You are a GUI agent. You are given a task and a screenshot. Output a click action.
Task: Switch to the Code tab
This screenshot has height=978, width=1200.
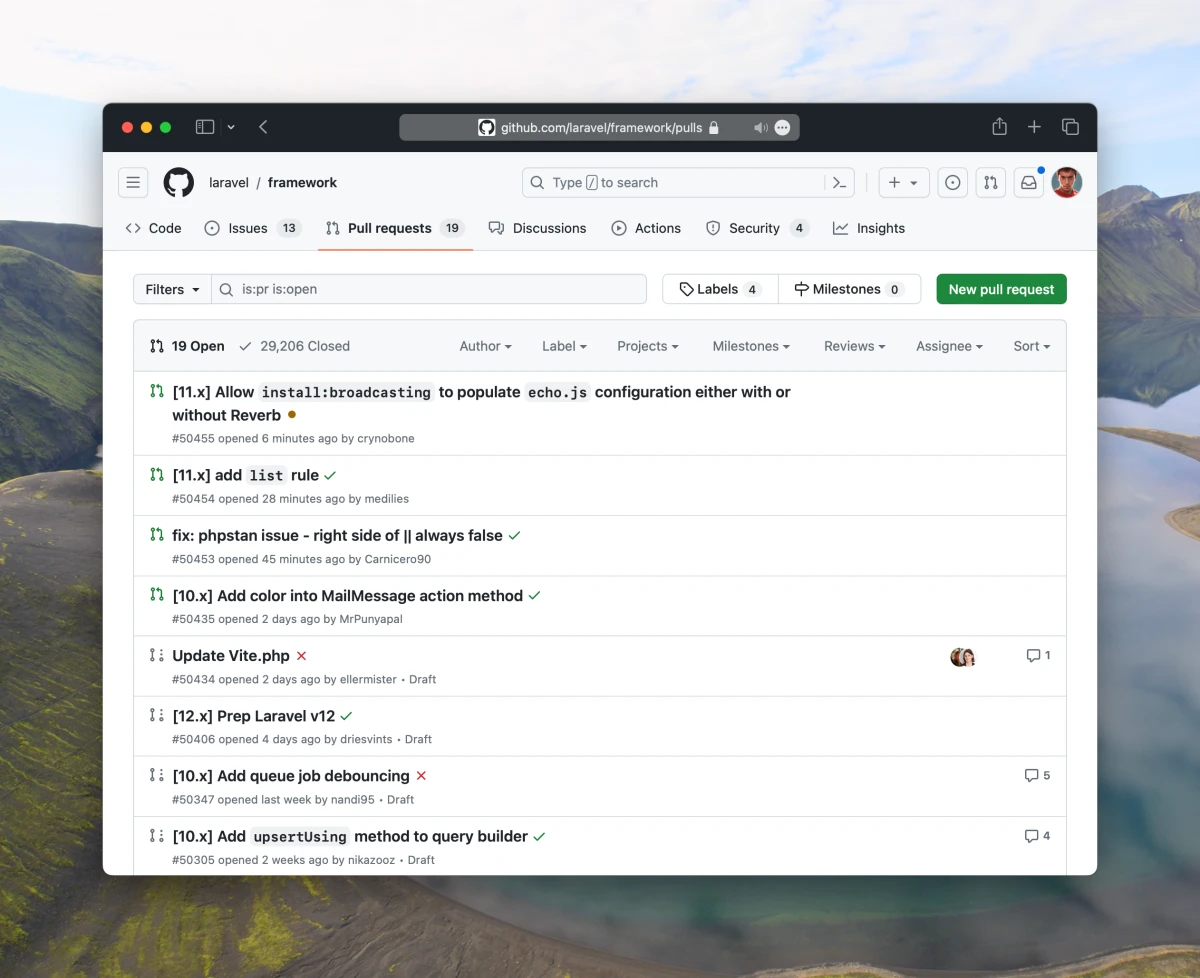coord(153,228)
